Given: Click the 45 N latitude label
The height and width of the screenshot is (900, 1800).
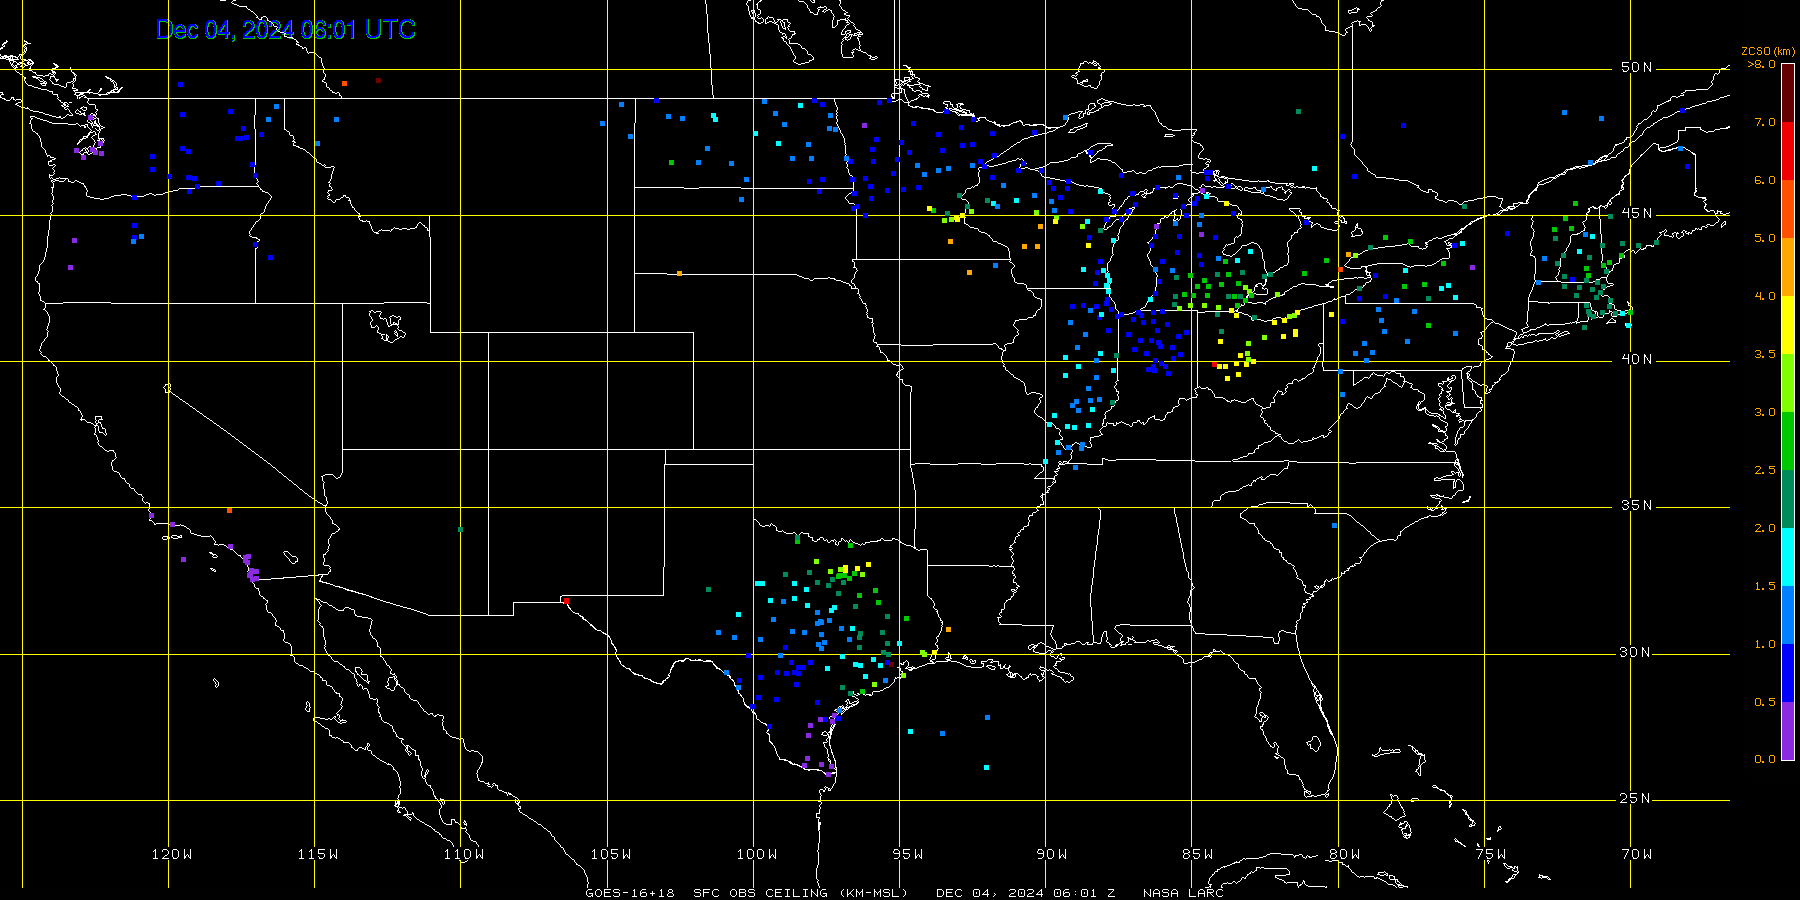Looking at the screenshot, I should click(1636, 213).
